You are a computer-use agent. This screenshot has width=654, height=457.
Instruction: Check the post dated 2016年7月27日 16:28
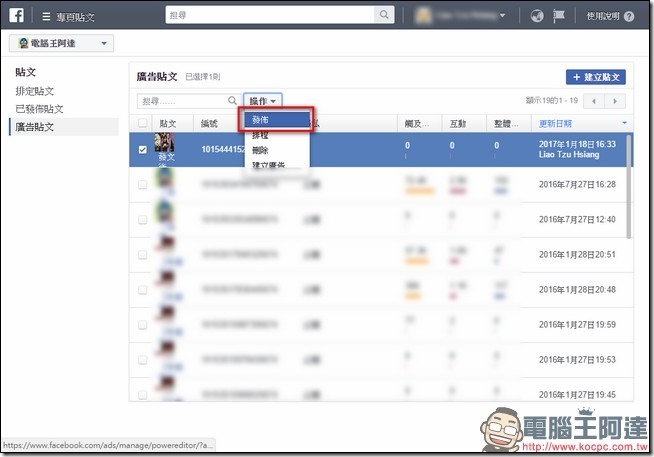click(x=143, y=184)
